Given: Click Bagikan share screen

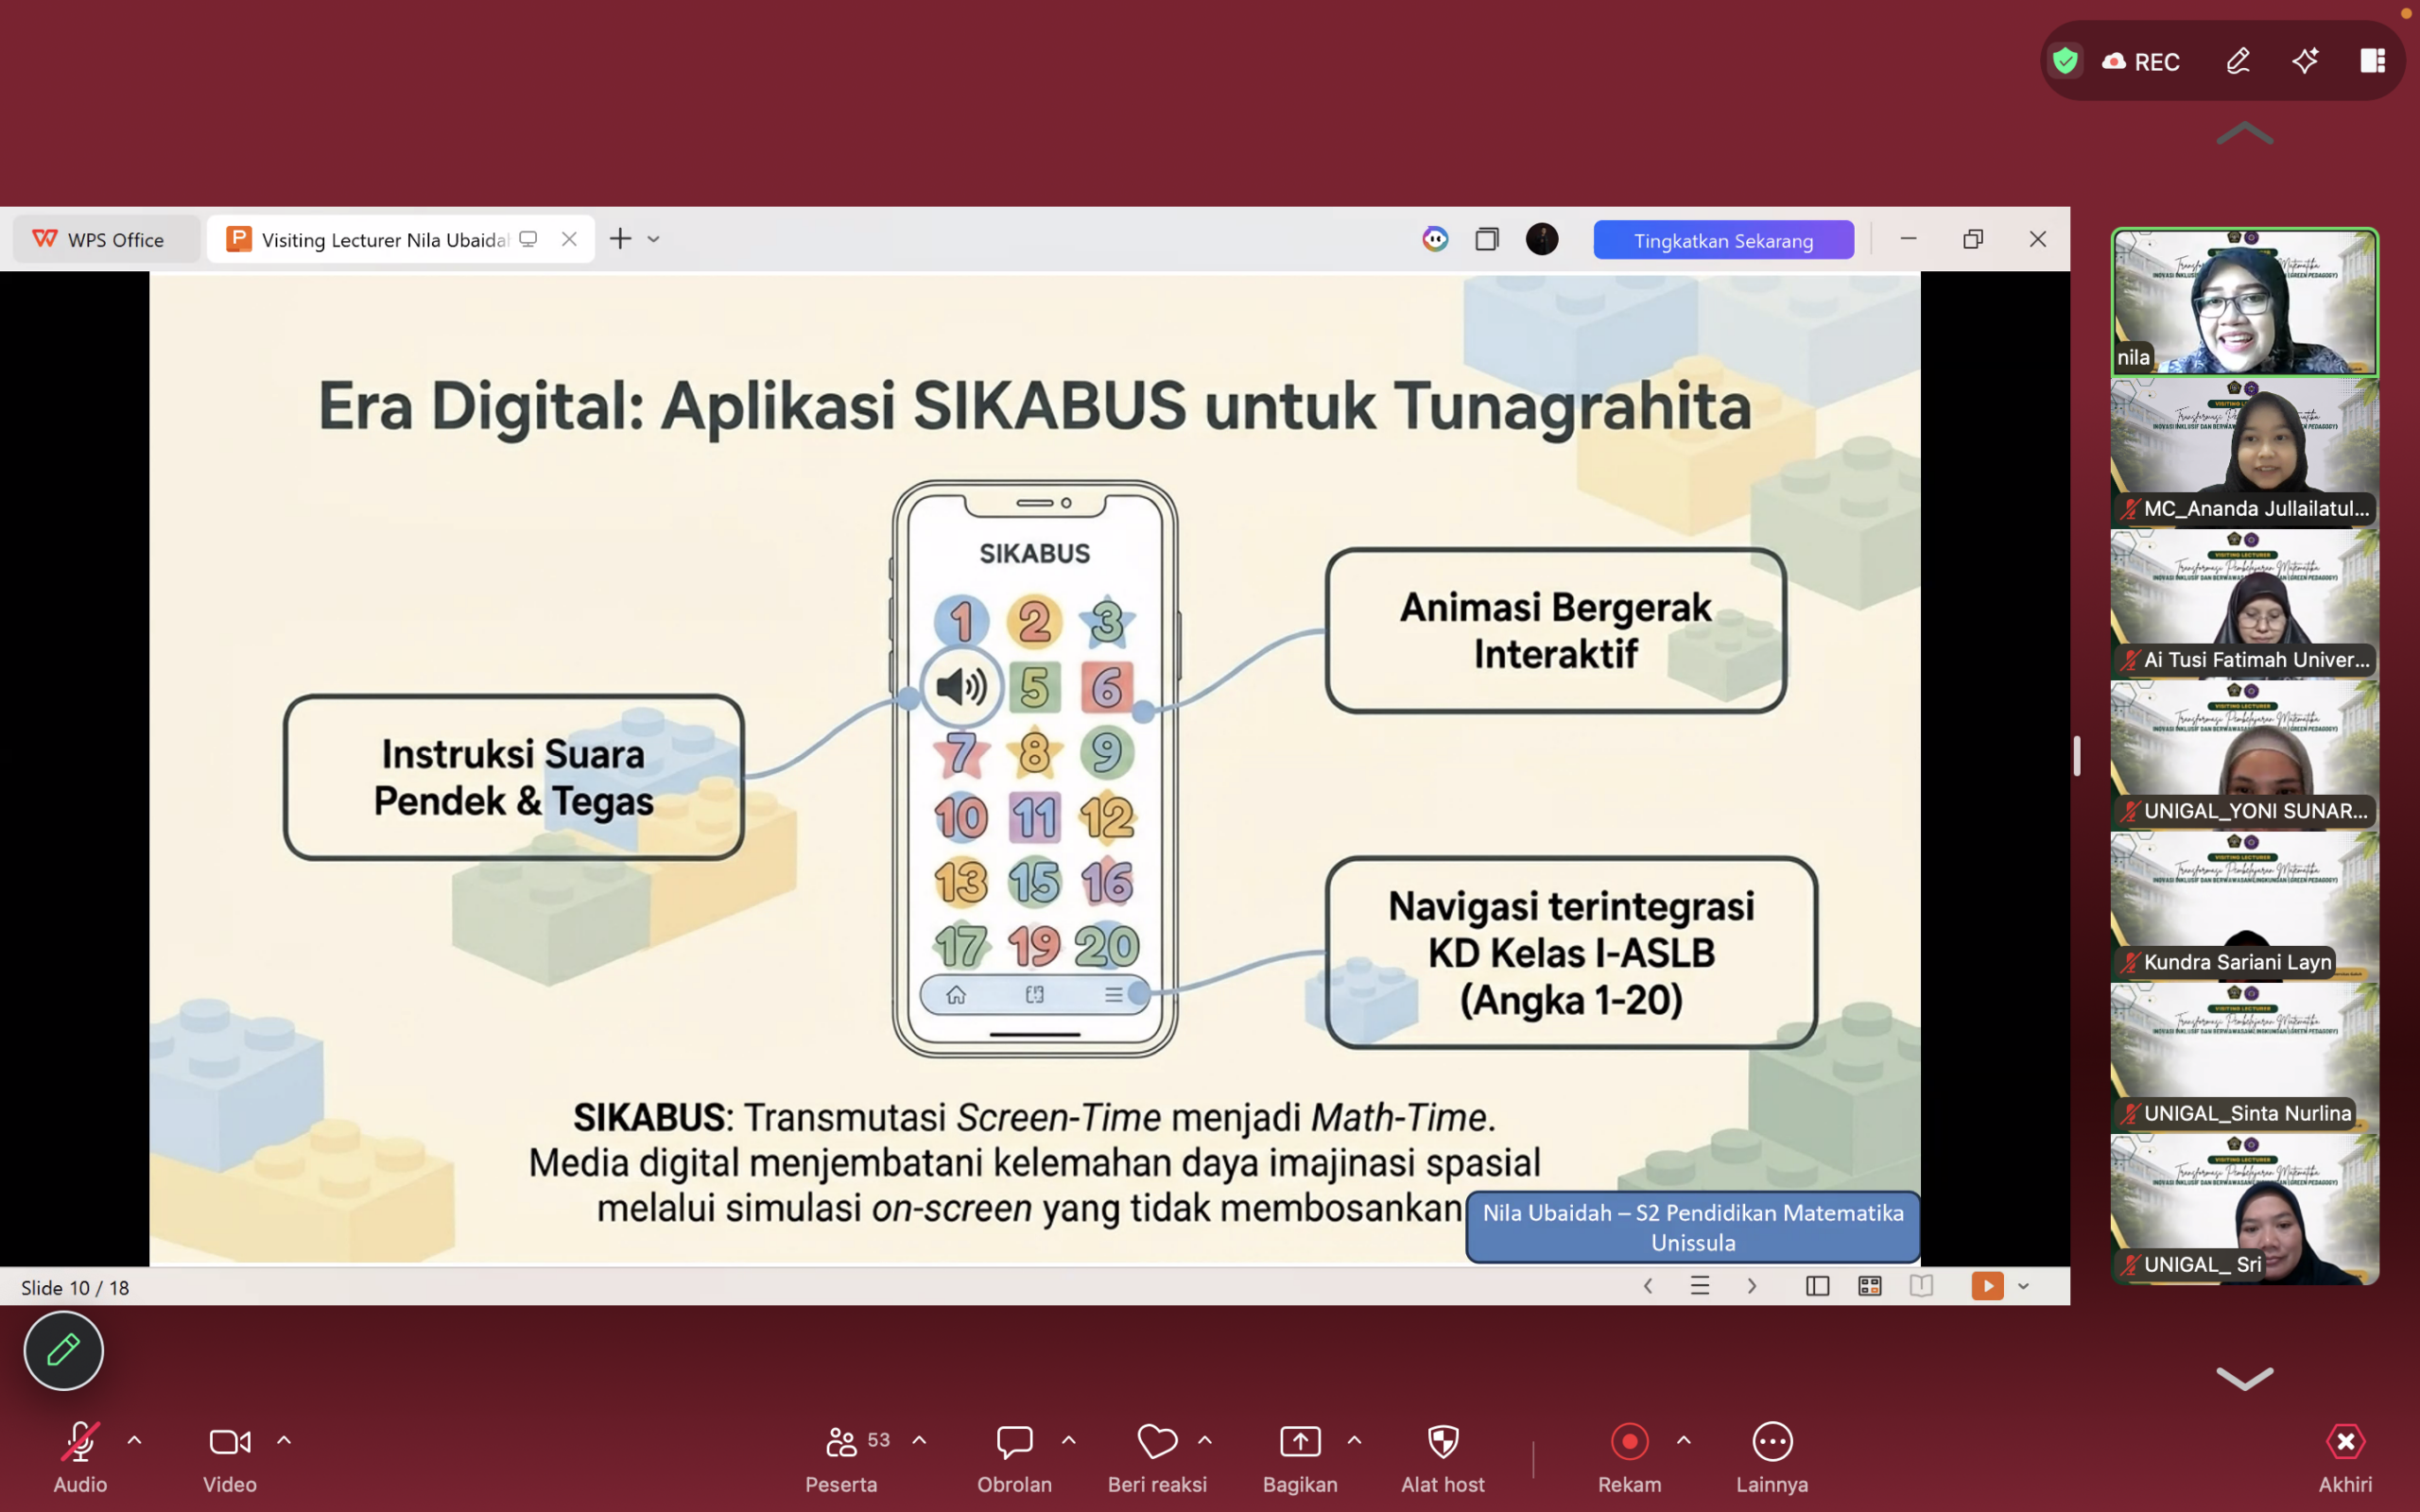Looking at the screenshot, I should coord(1300,1456).
